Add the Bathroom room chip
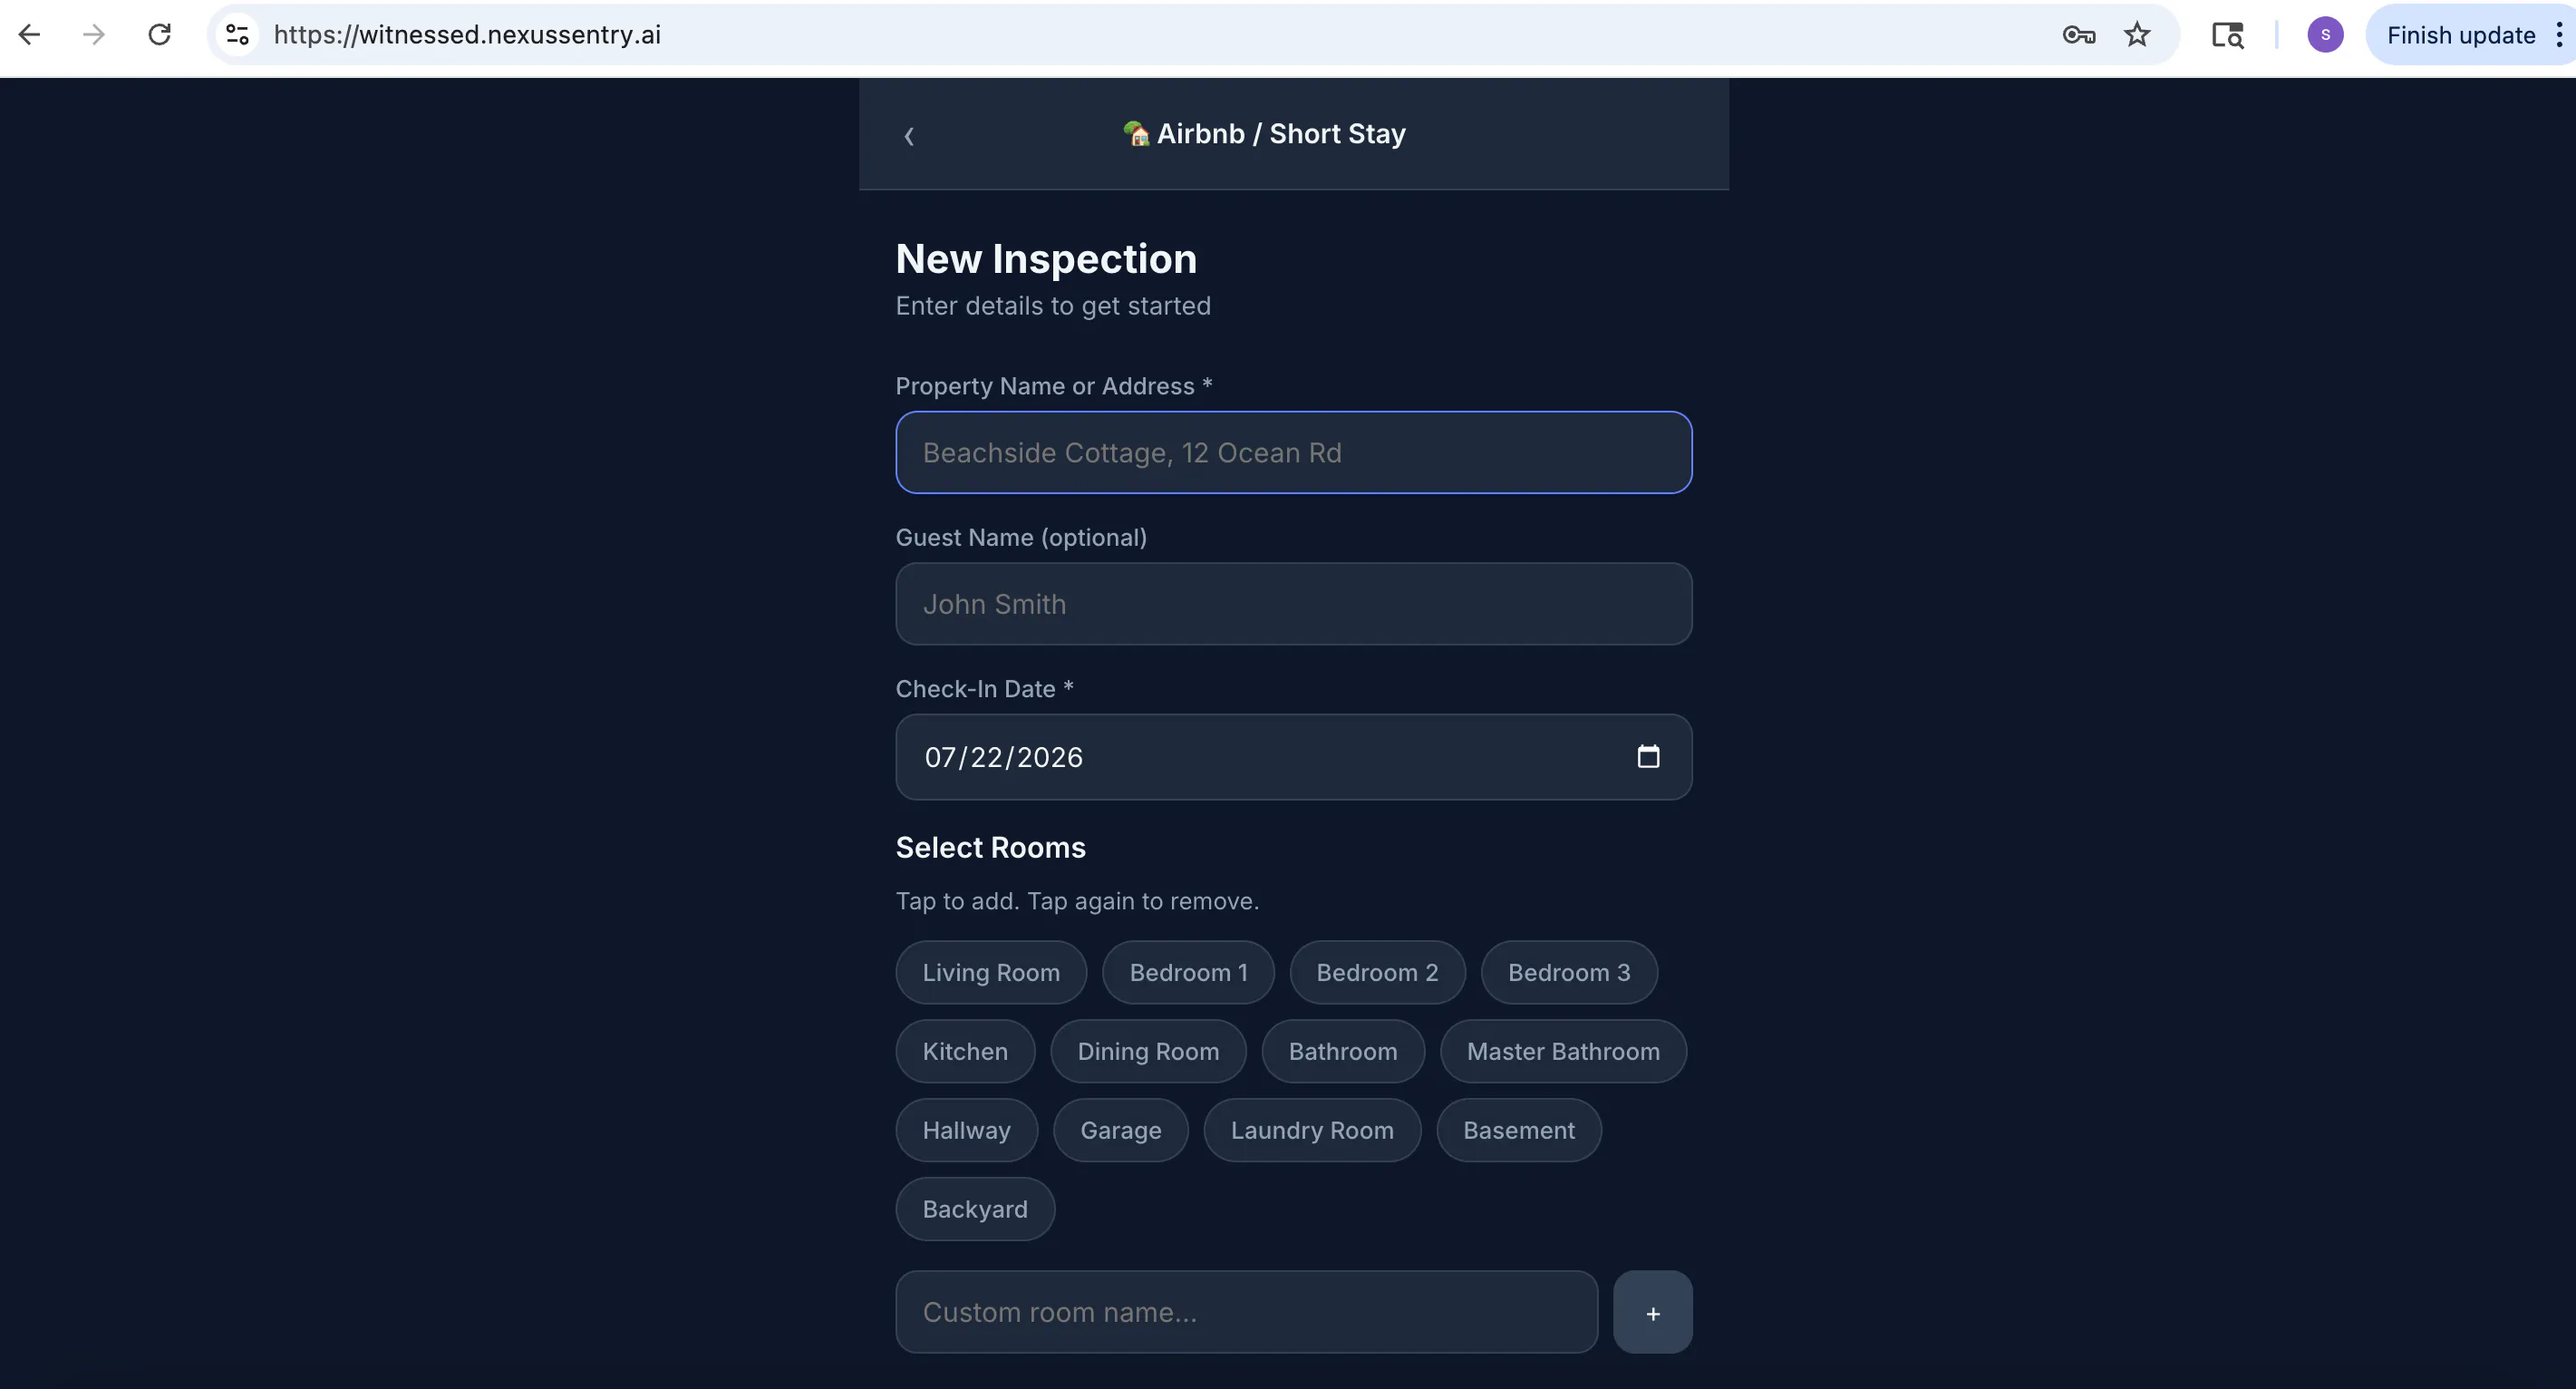The image size is (2576, 1389). pyautogui.click(x=1343, y=1052)
